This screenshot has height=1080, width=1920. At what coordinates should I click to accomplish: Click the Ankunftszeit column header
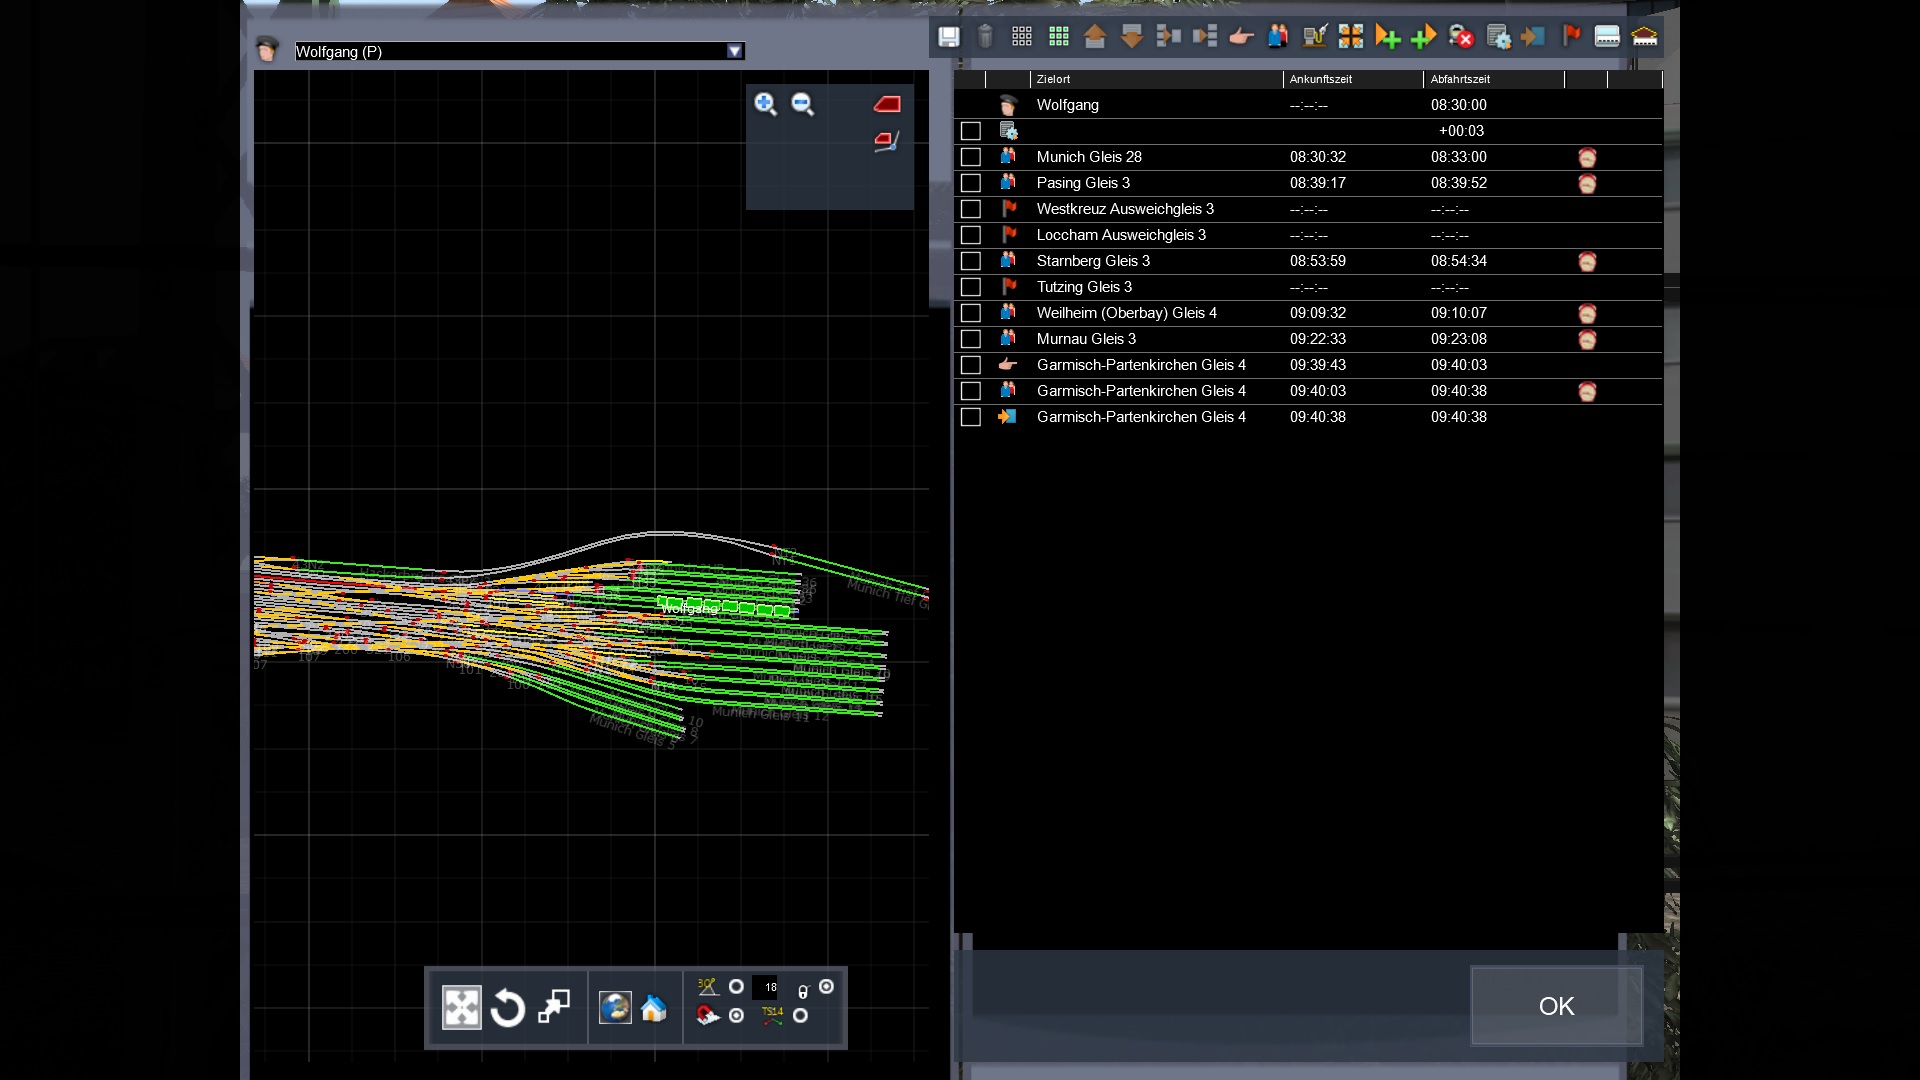point(1353,79)
